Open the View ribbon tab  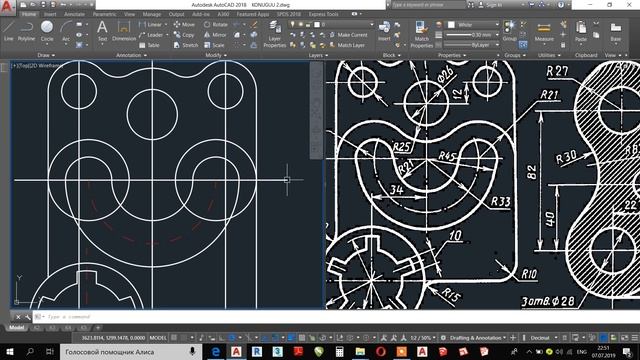pos(129,14)
